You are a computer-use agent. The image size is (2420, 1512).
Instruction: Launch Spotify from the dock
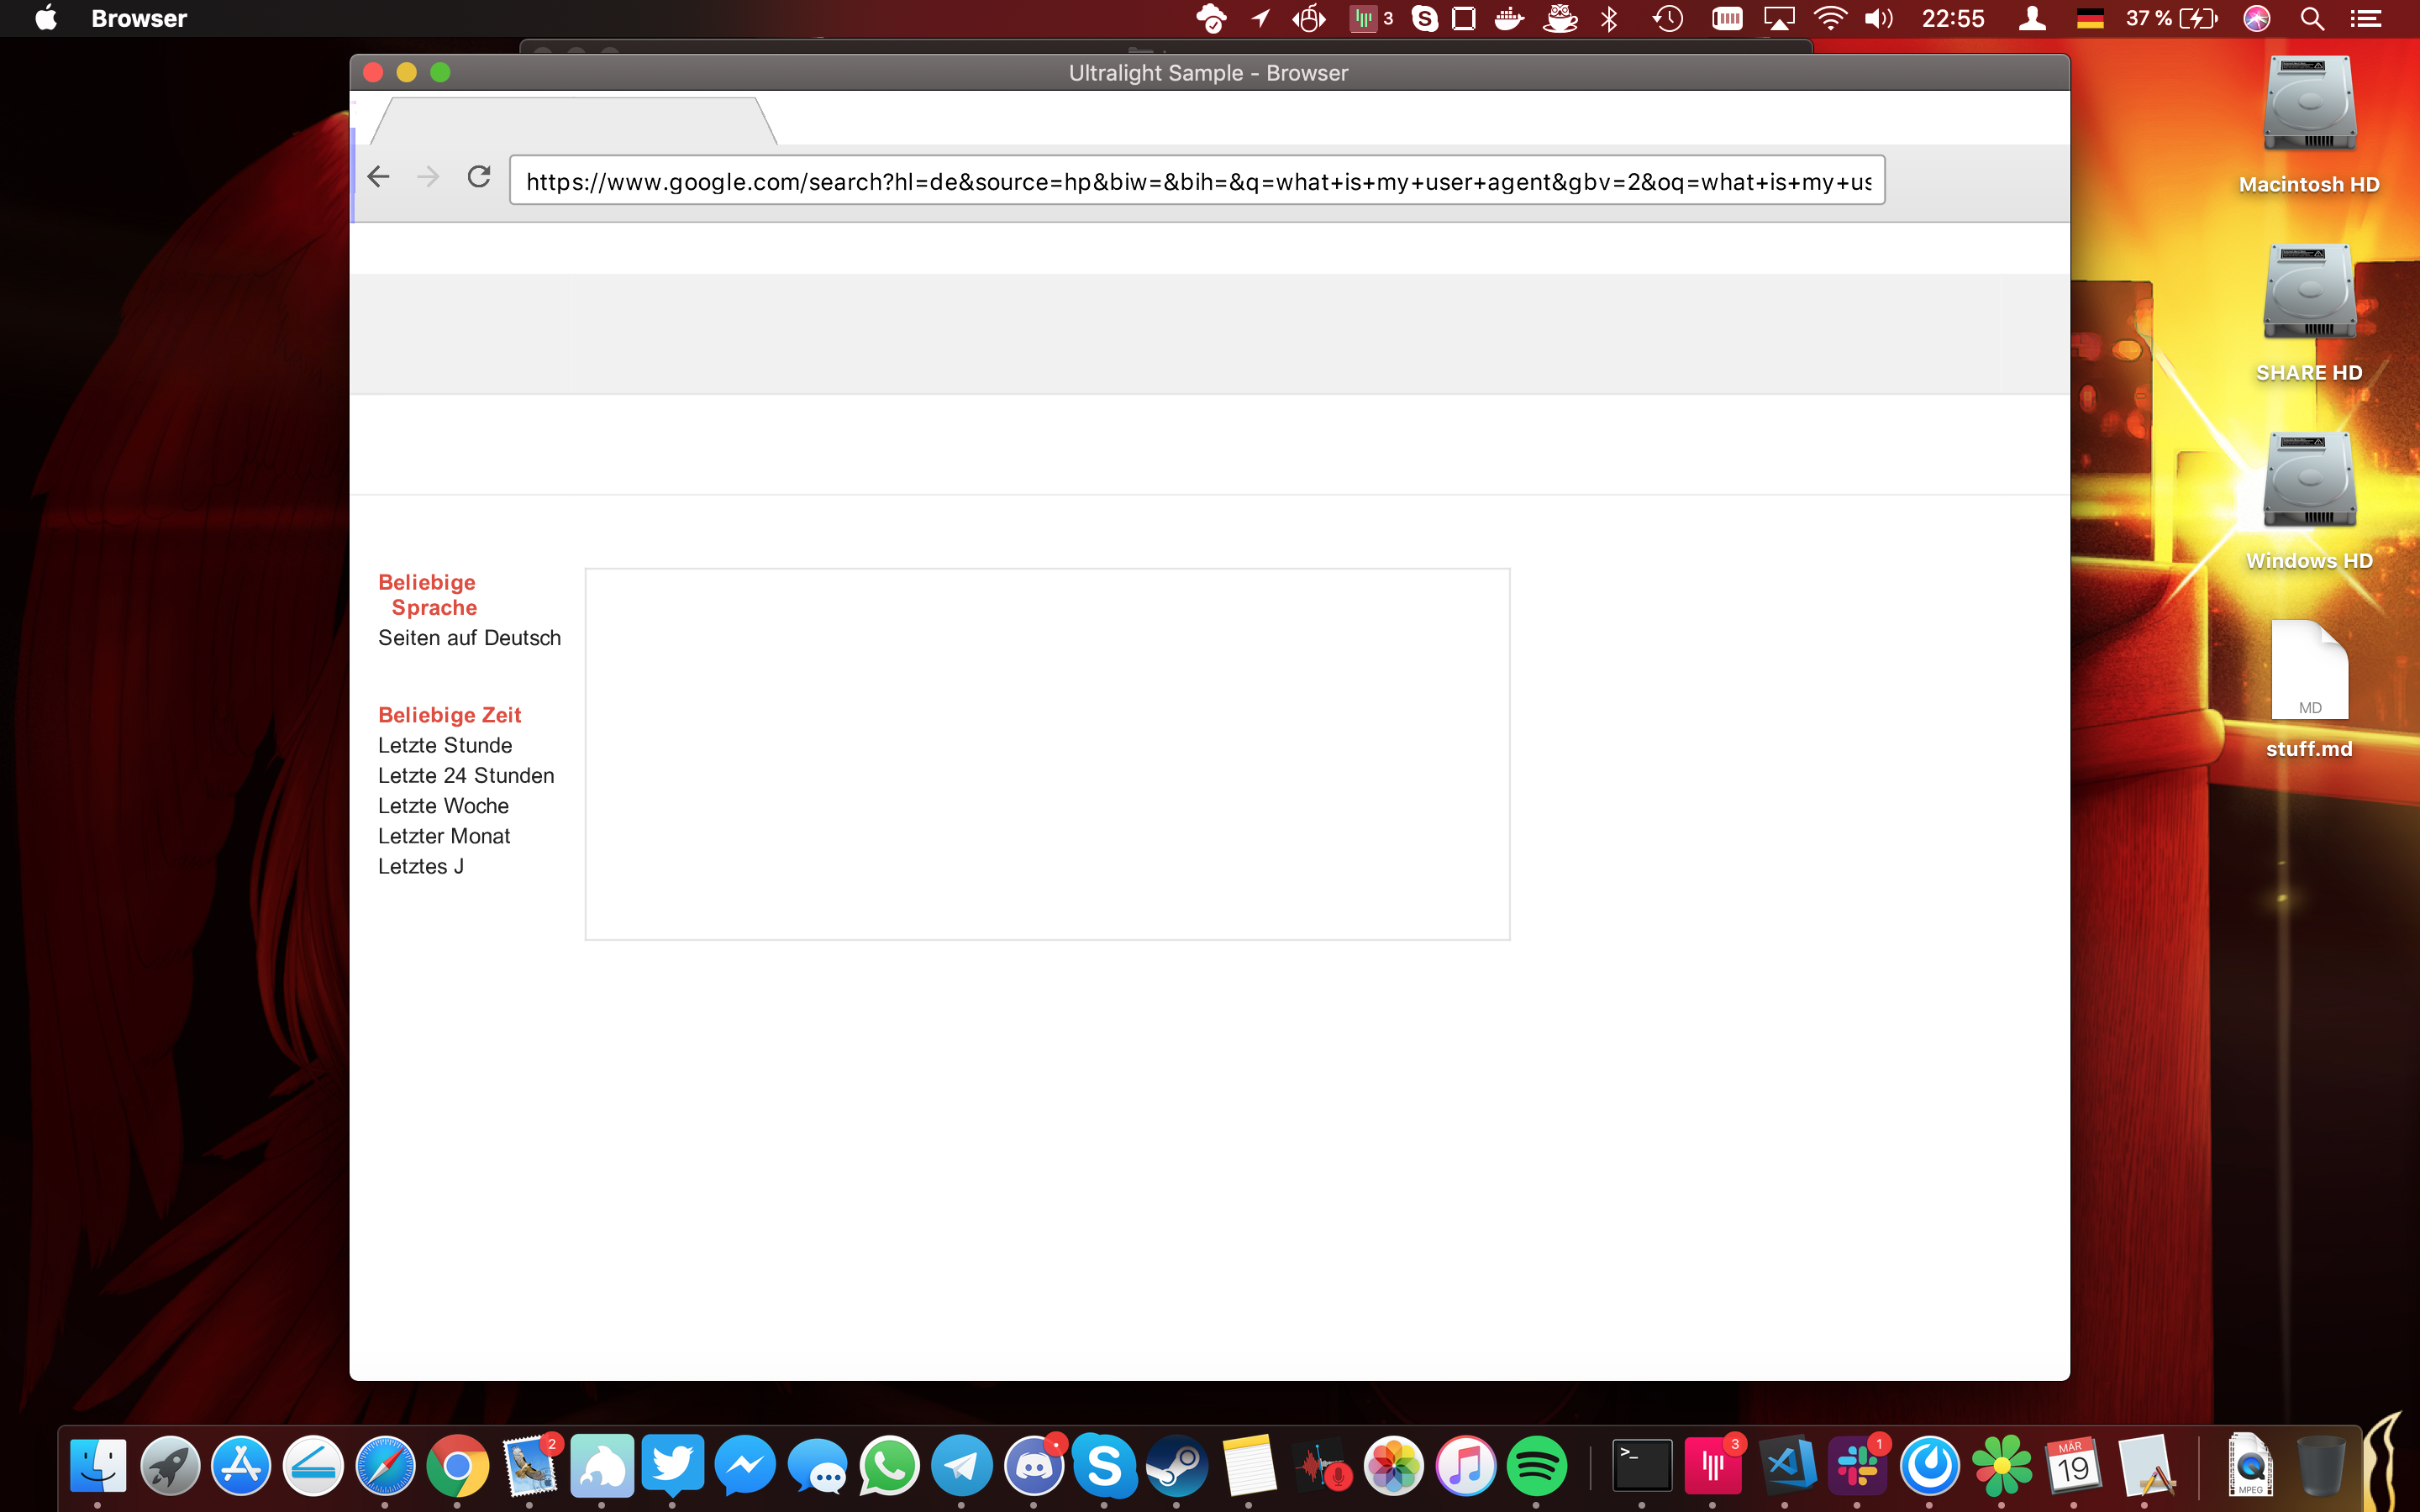(x=1536, y=1466)
